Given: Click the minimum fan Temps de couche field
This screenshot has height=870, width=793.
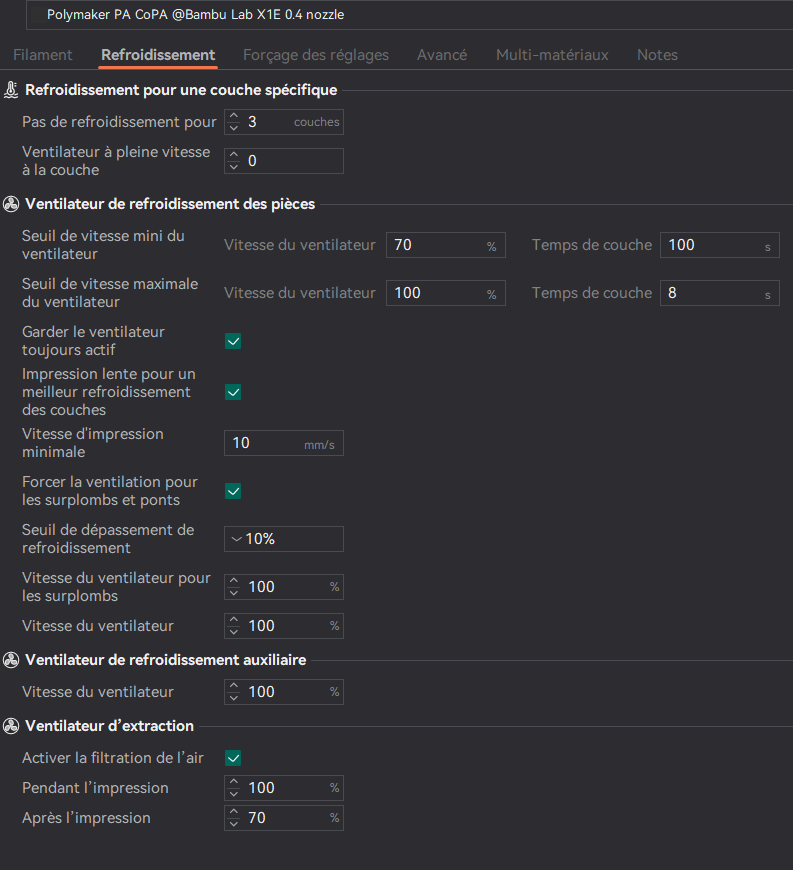Looking at the screenshot, I should (710, 245).
